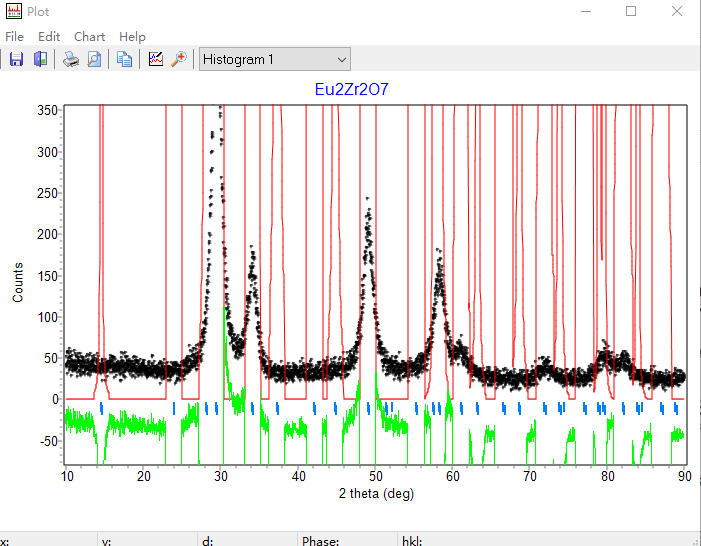701x546 pixels.
Task: Open the Chart menu
Action: pyautogui.click(x=90, y=37)
